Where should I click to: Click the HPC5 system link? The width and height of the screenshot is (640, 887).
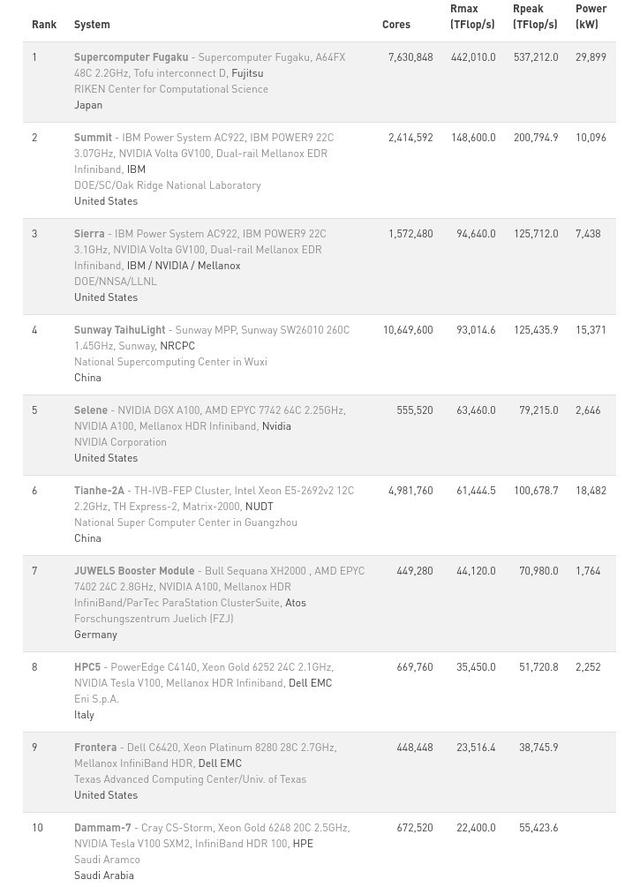[x=88, y=667]
